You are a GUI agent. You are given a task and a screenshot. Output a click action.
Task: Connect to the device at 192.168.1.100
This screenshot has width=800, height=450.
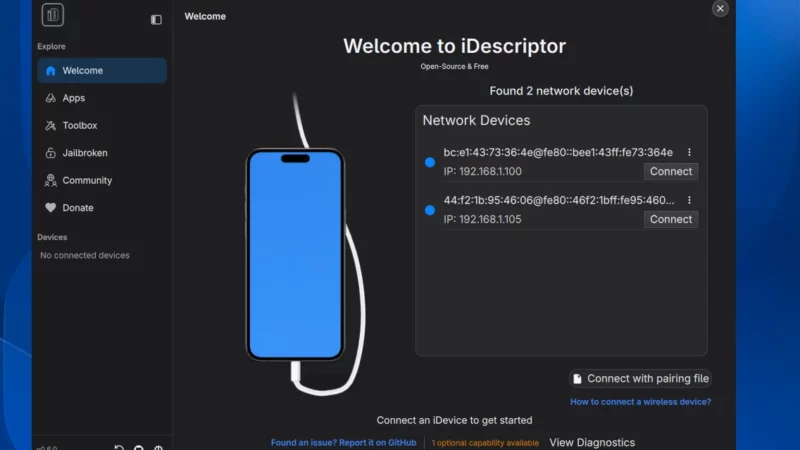tap(671, 171)
